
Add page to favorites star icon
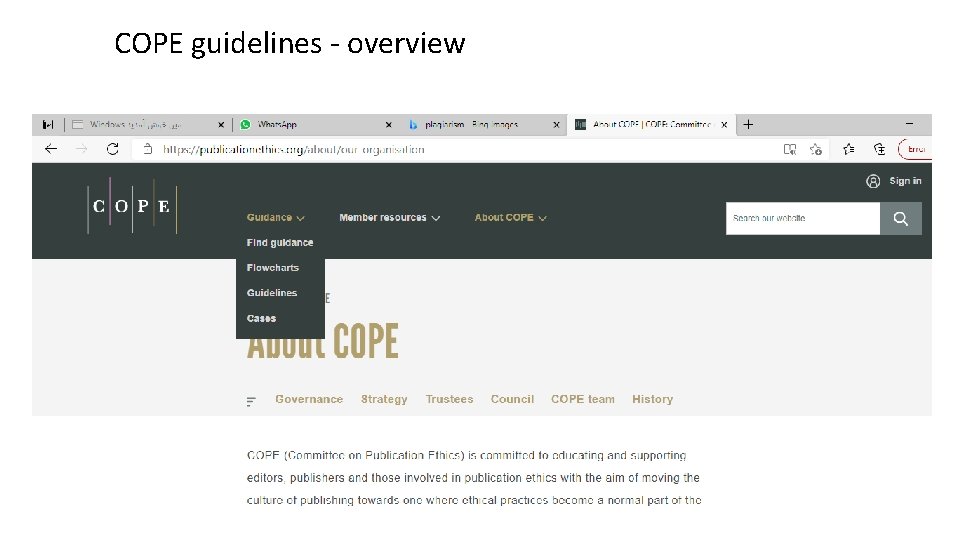point(816,149)
